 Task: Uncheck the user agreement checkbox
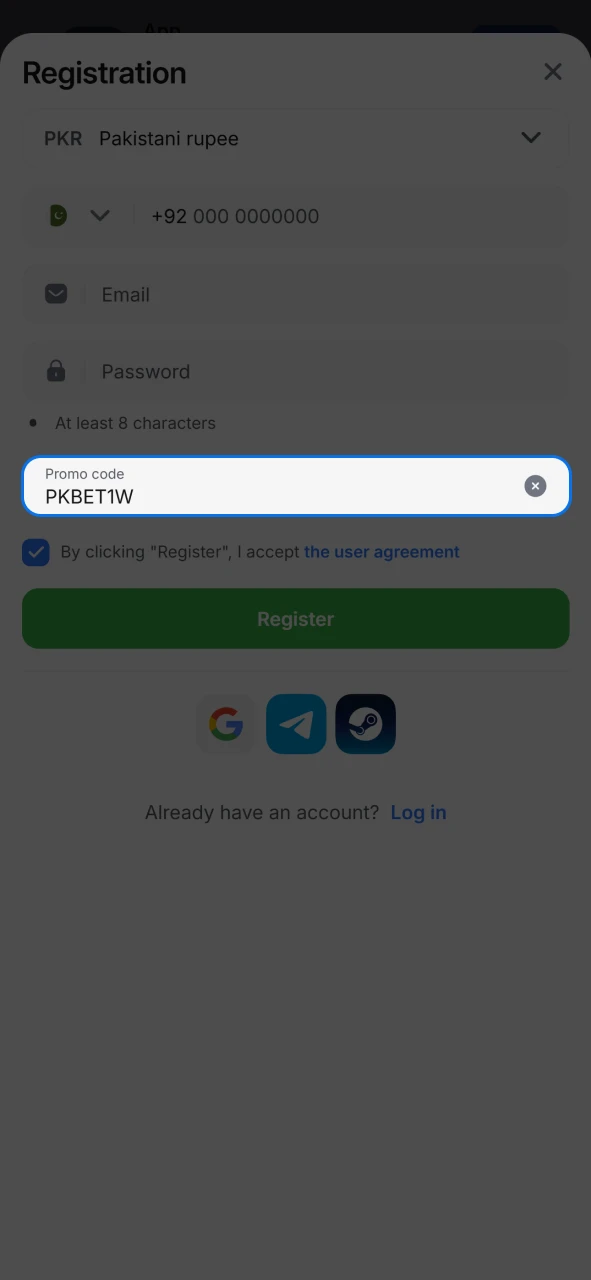tap(36, 552)
